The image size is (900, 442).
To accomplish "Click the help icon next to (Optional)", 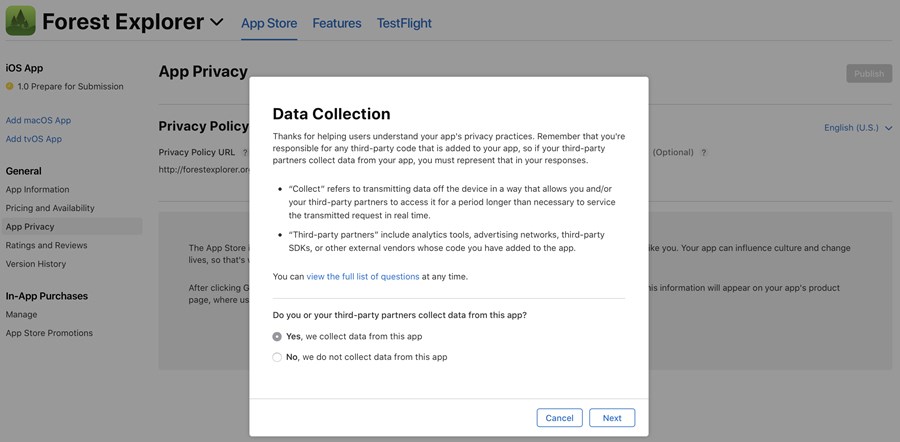I will tap(704, 152).
